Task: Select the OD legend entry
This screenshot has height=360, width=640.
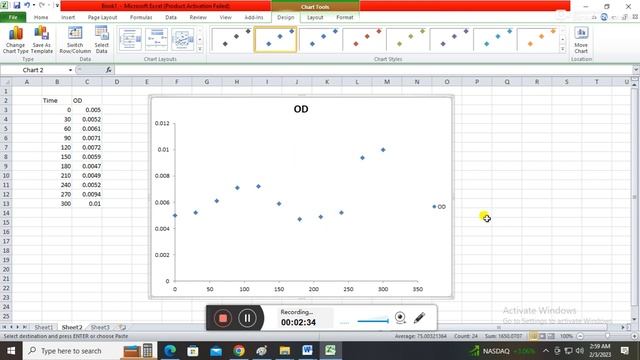Action: 439,207
